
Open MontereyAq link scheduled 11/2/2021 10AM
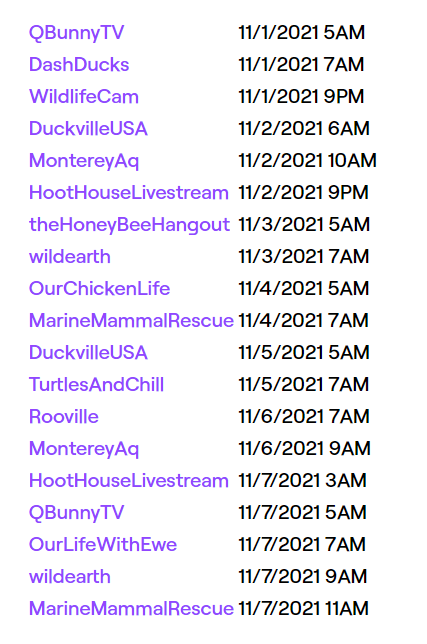84,161
